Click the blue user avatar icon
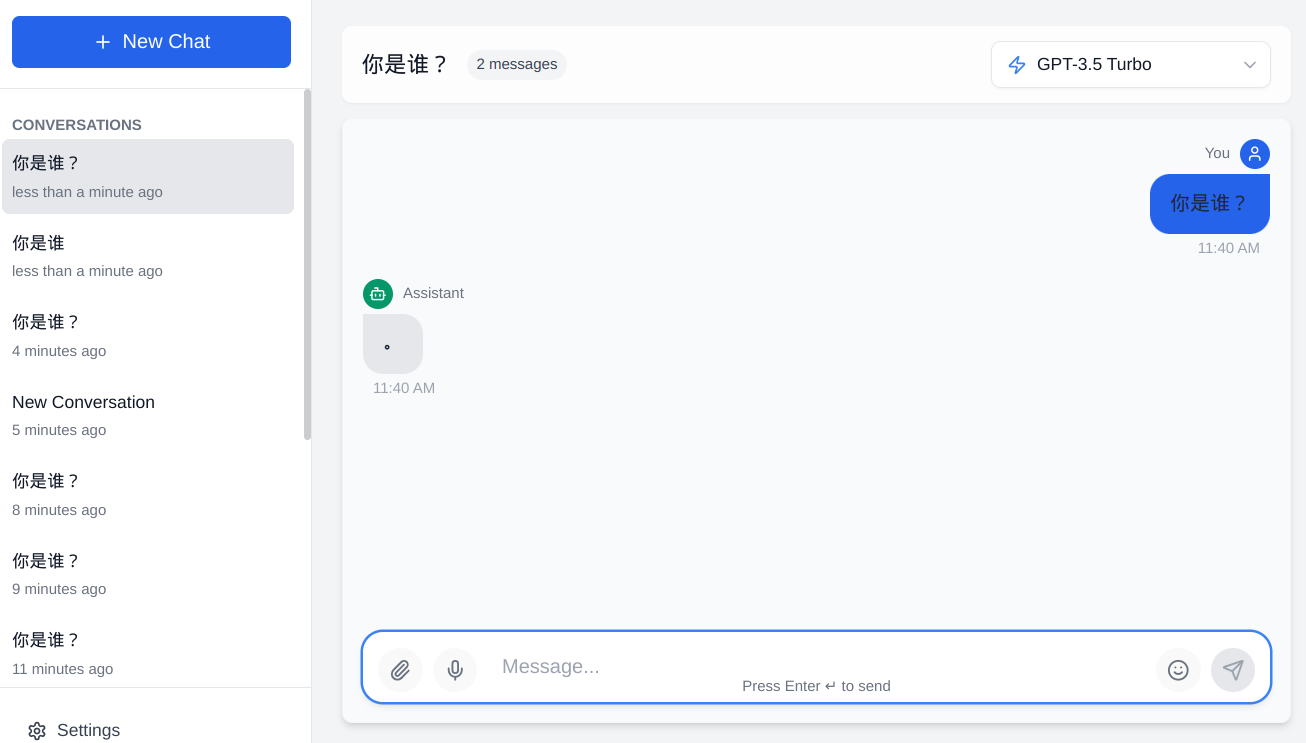The image size is (1306, 743). (x=1255, y=154)
